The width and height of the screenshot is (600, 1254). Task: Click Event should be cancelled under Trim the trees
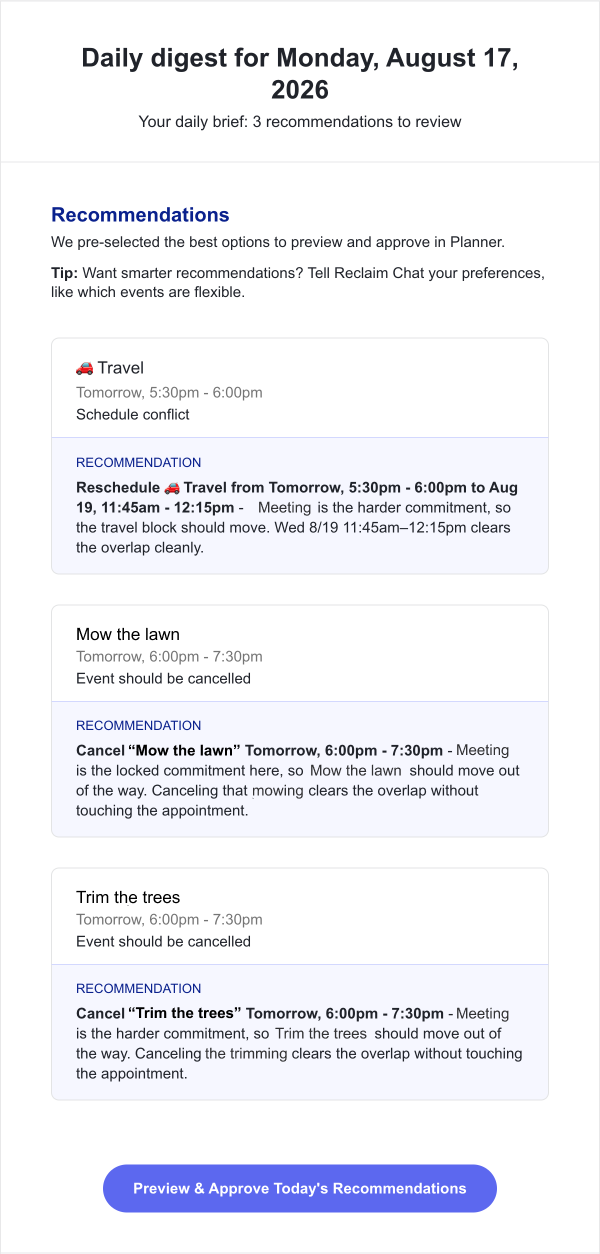[x=163, y=941]
